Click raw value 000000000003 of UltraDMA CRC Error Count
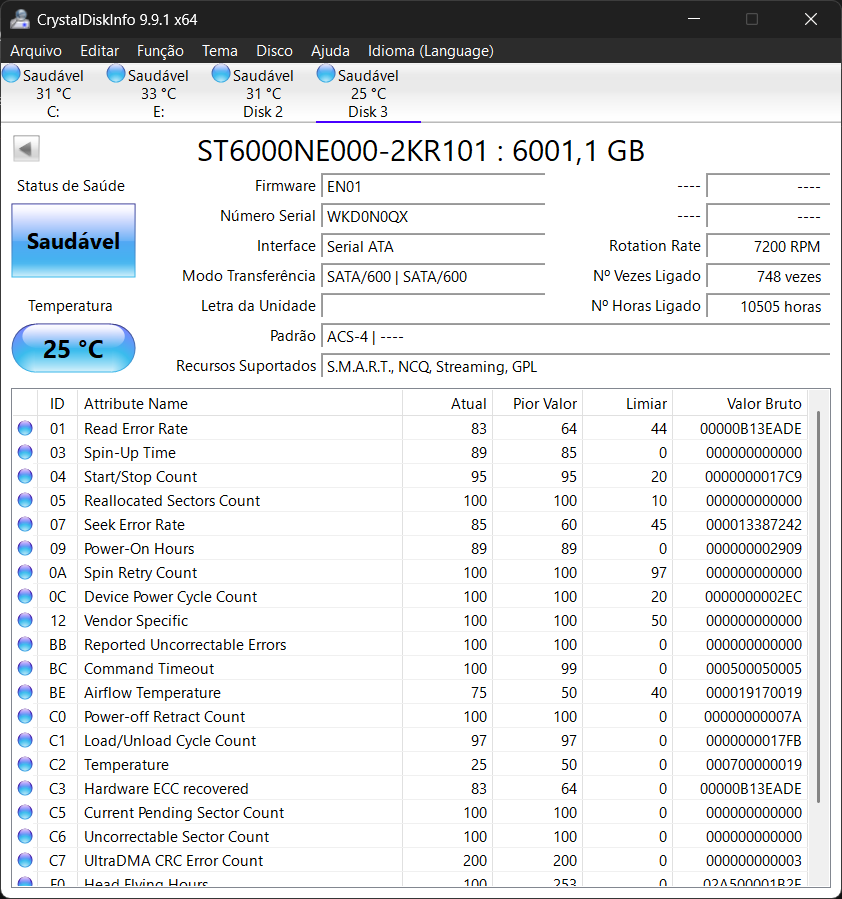 [x=754, y=861]
